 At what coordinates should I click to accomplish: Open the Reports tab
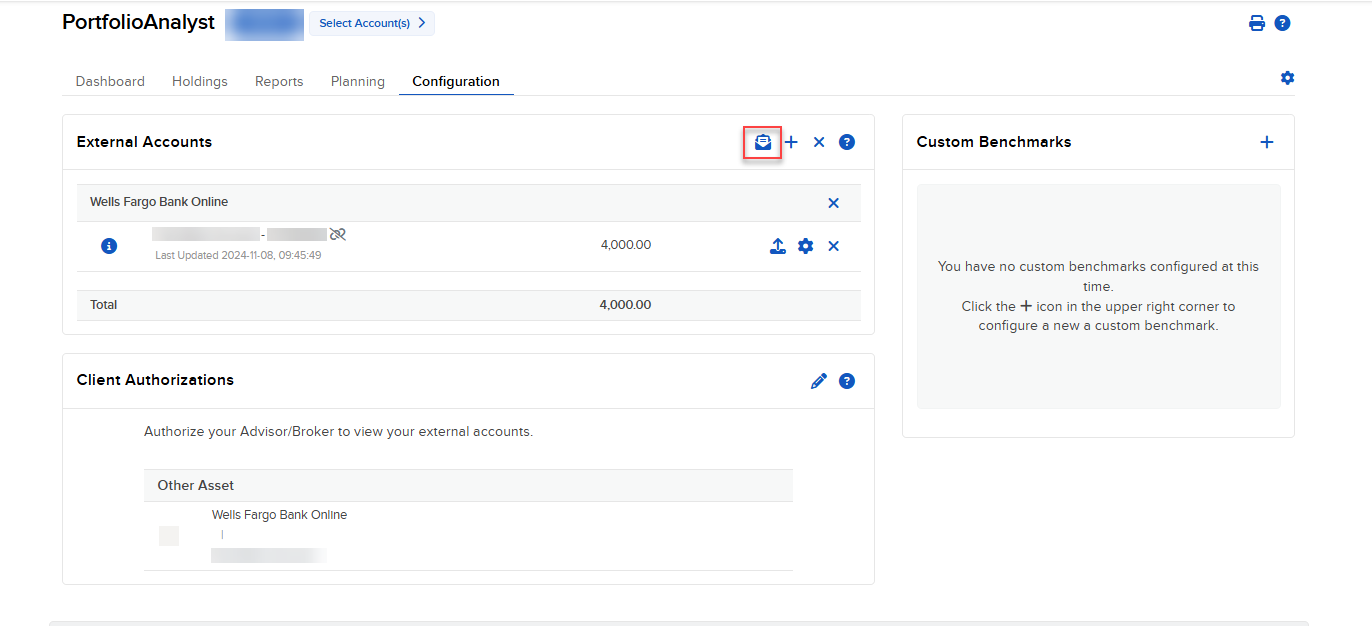tap(279, 82)
